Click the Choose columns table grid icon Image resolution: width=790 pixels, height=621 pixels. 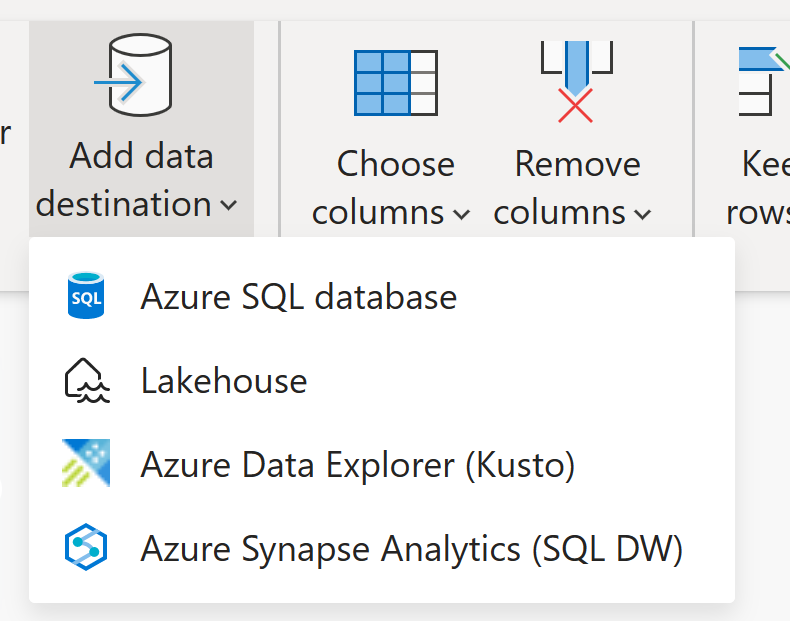tap(396, 81)
